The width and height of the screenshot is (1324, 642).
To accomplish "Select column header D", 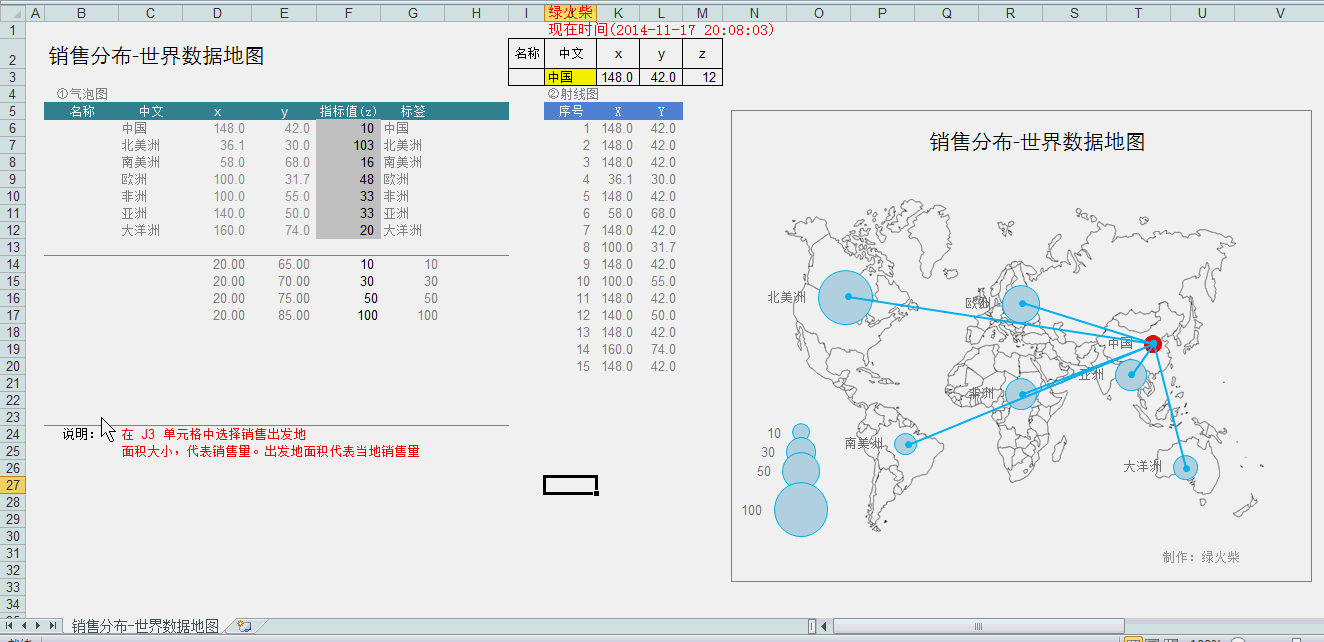I will click(217, 13).
